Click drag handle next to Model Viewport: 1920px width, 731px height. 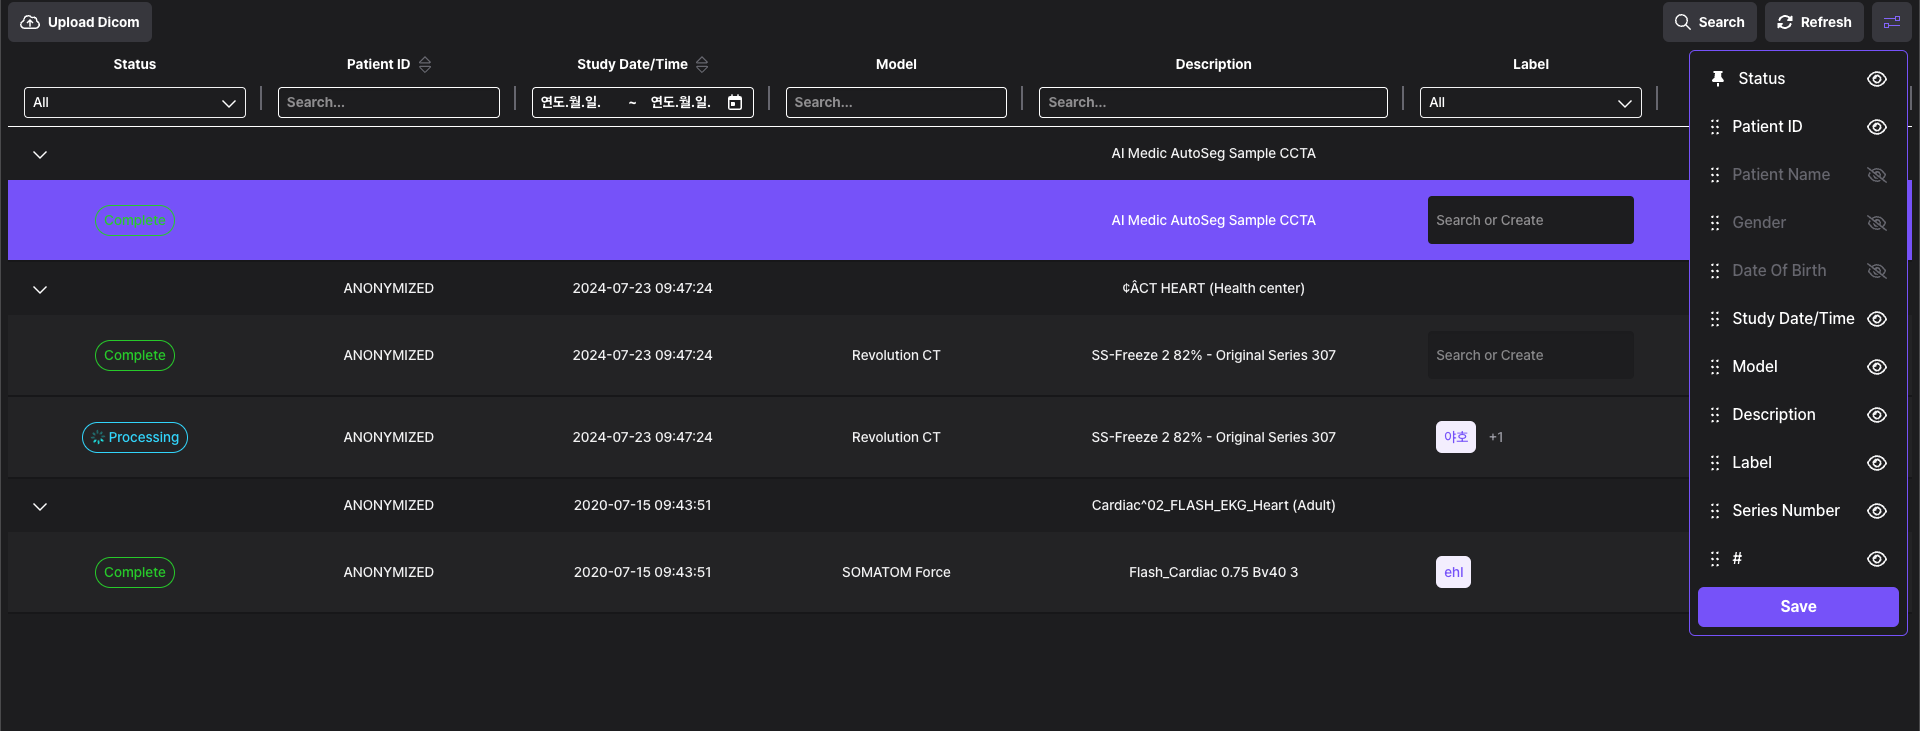1715,367
